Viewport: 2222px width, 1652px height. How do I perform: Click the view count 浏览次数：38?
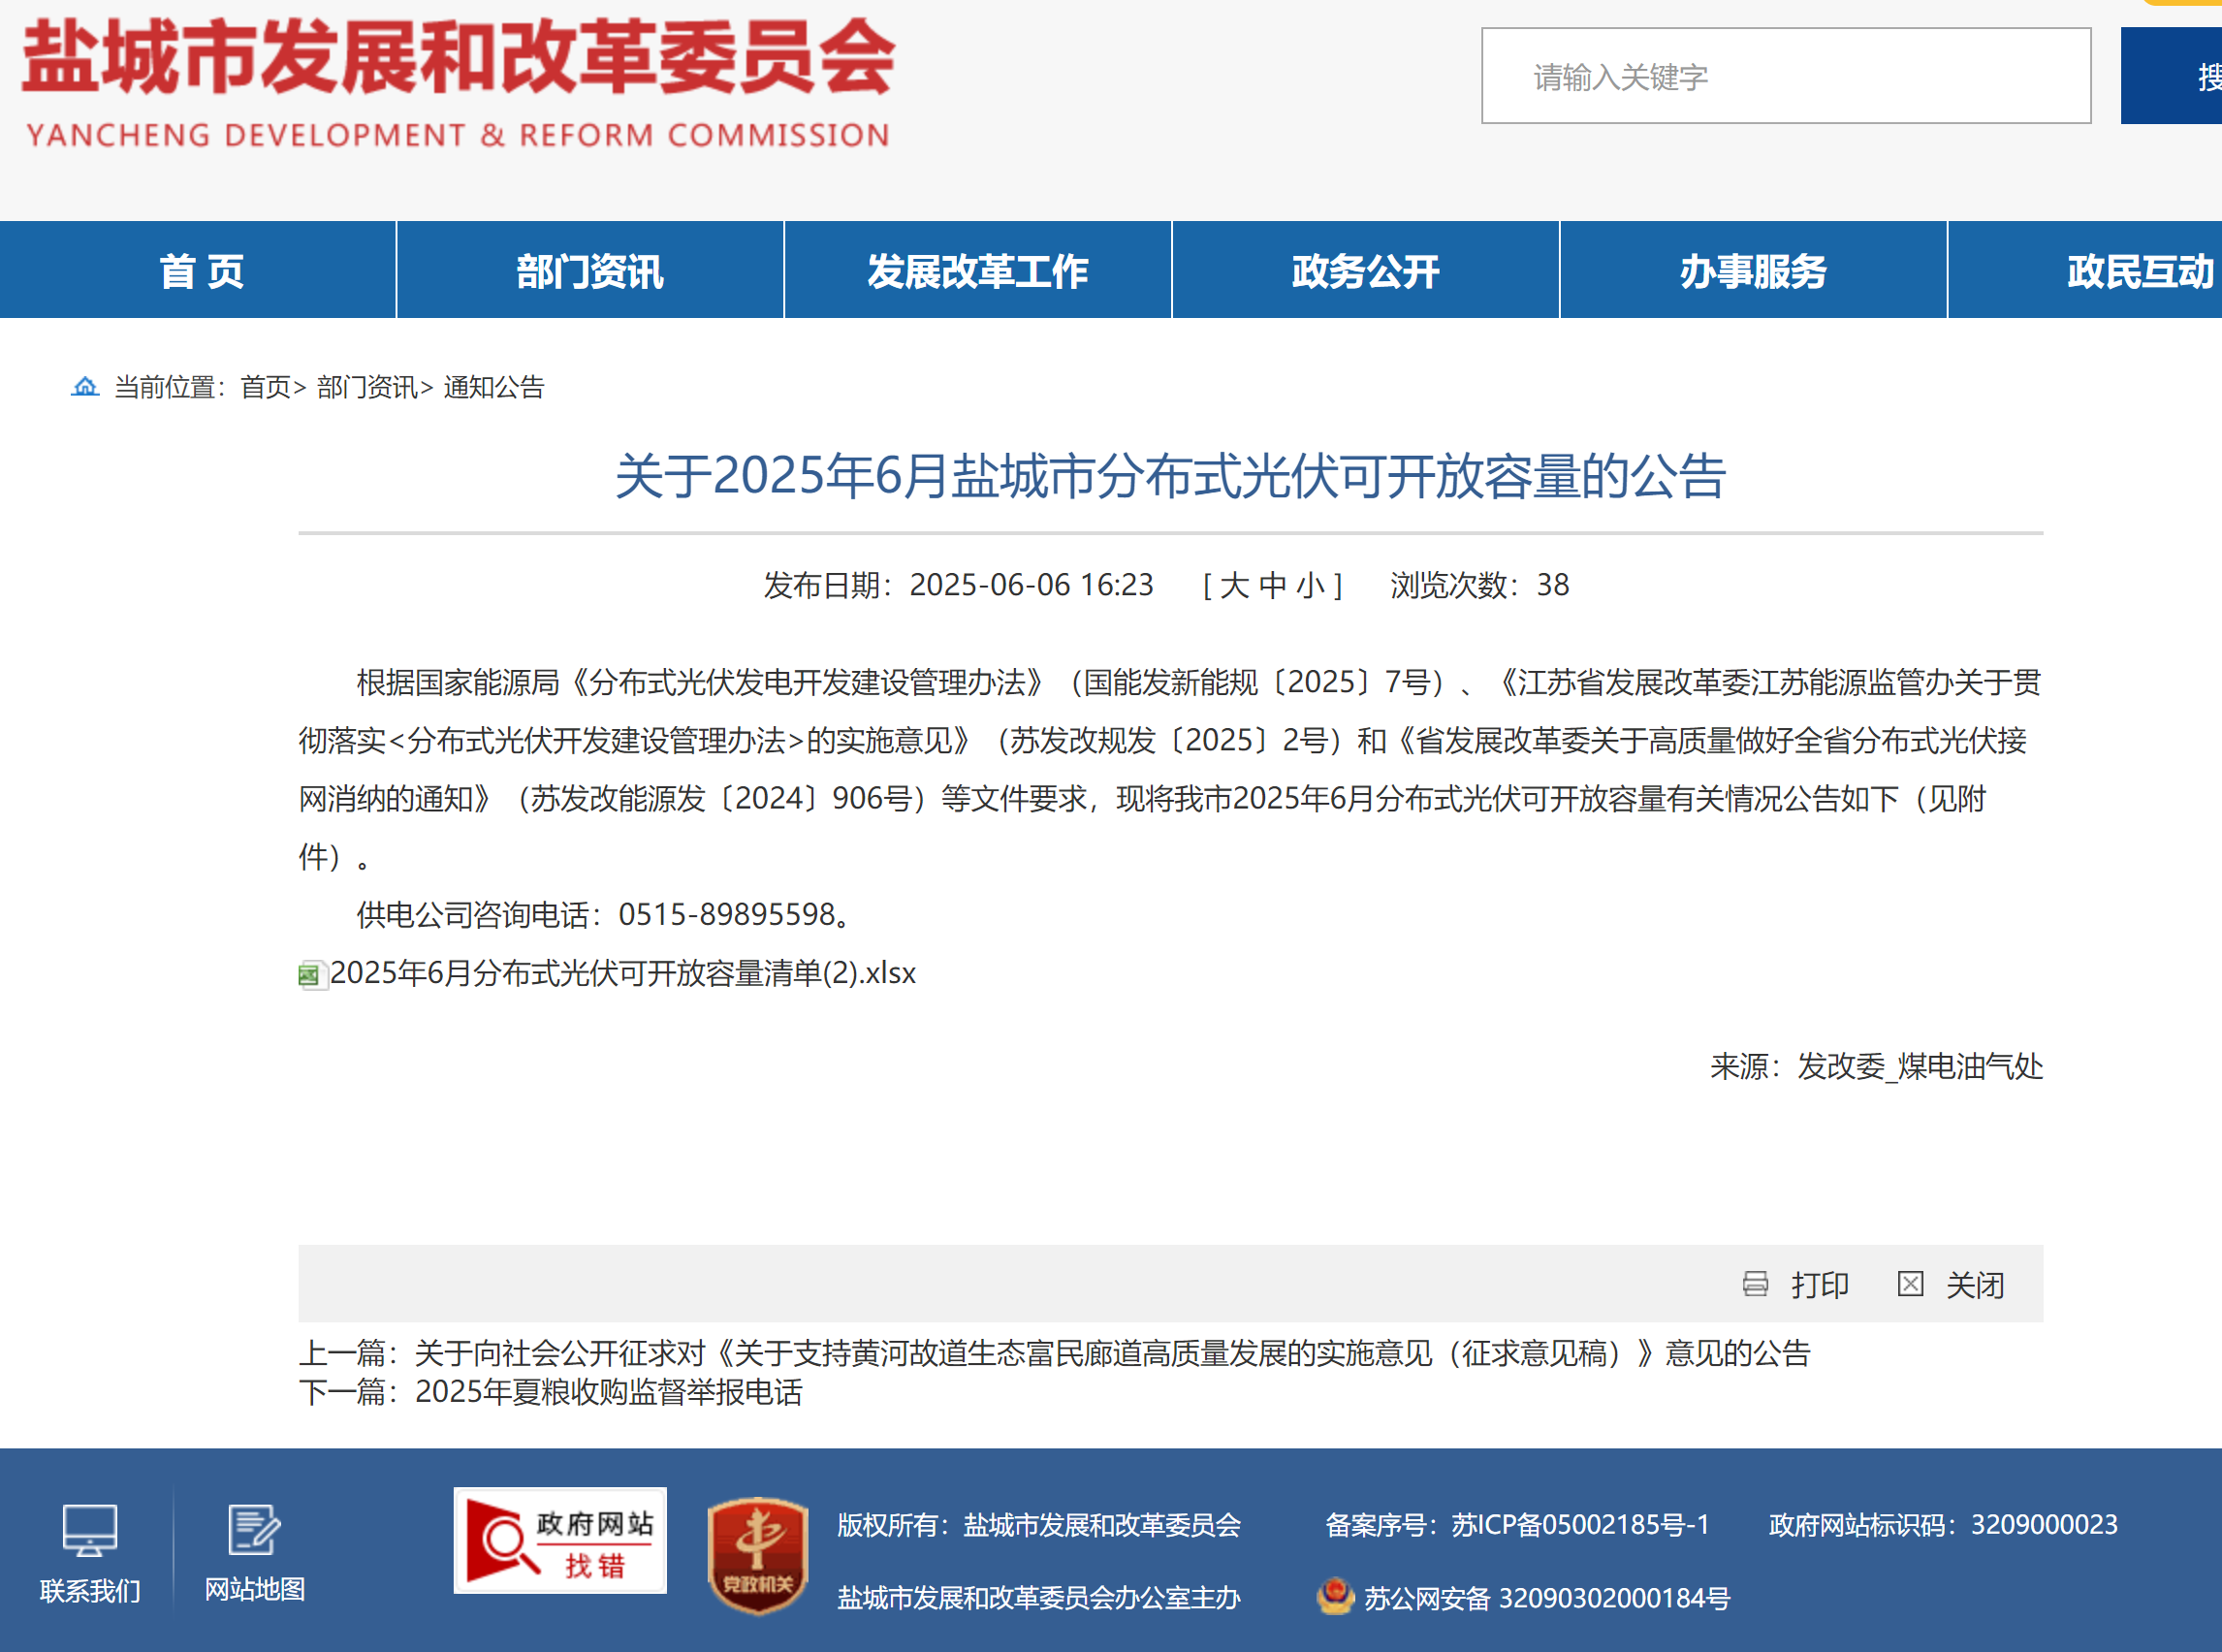[x=1480, y=585]
